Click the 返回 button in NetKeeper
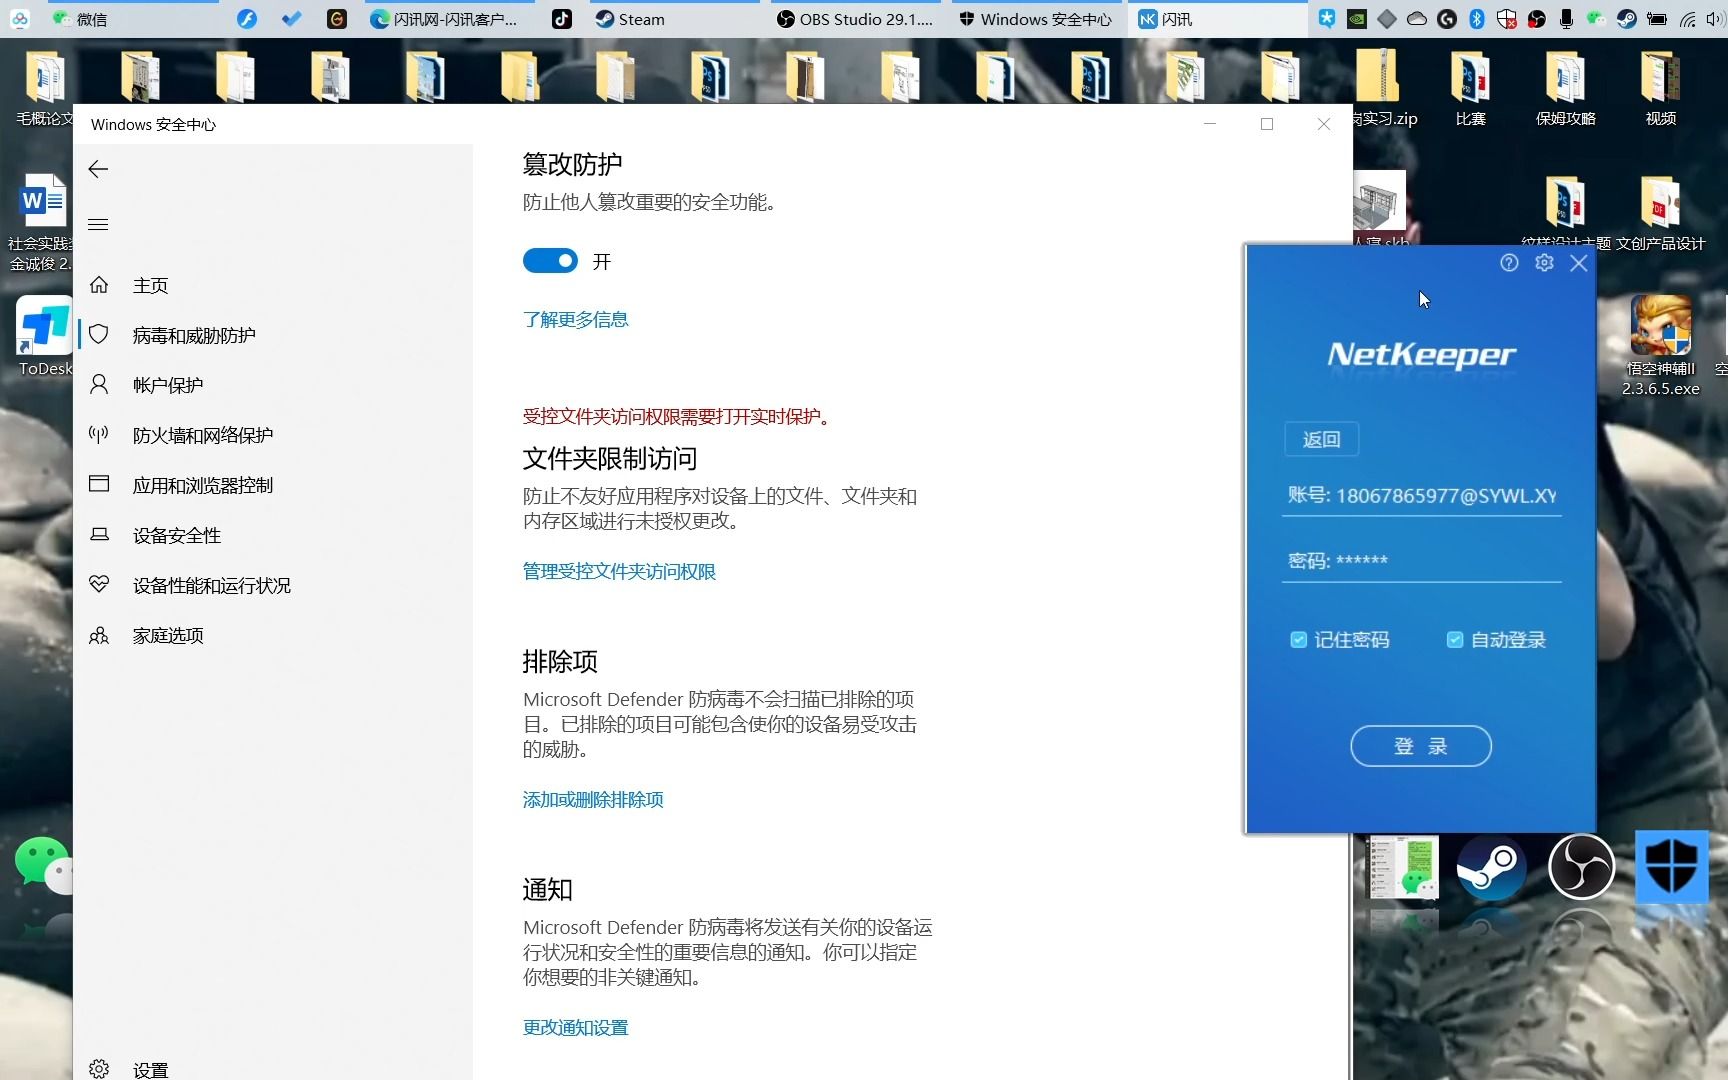Viewport: 1728px width, 1080px height. click(x=1321, y=439)
